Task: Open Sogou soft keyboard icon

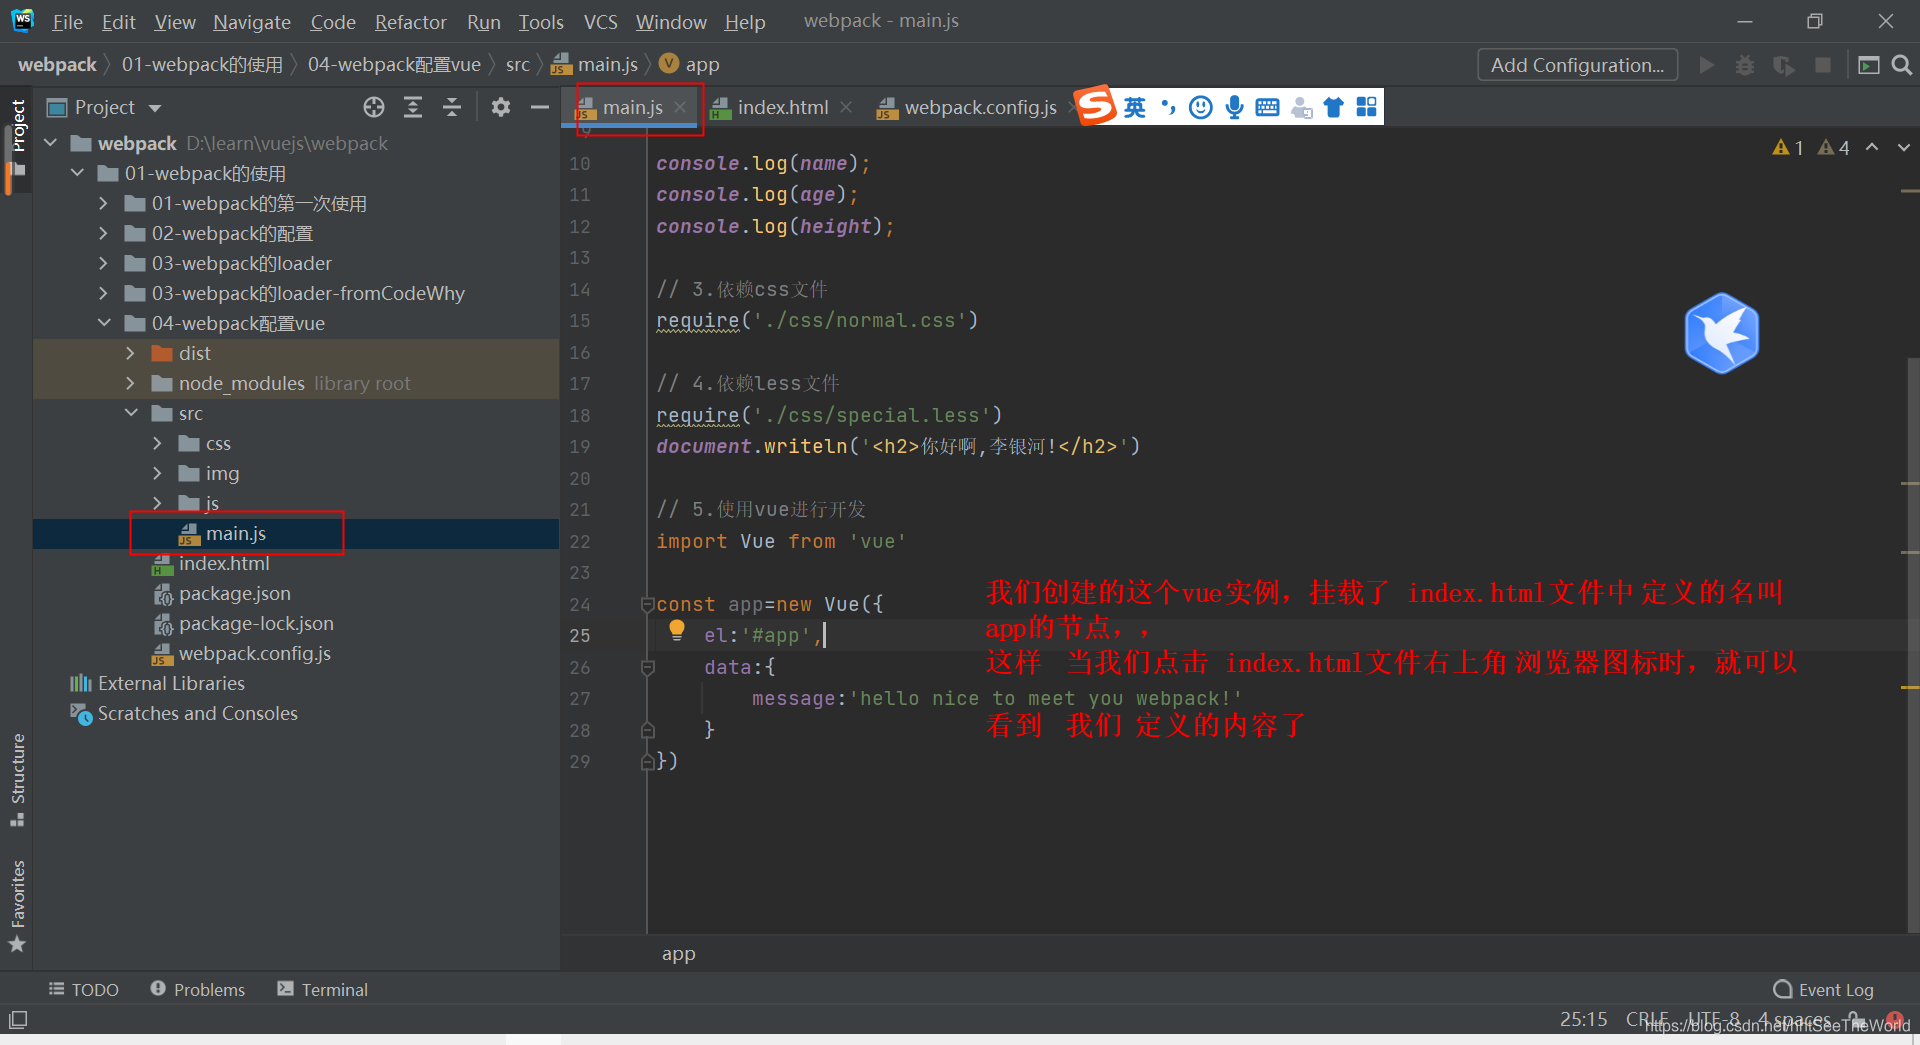Action: 1267,107
